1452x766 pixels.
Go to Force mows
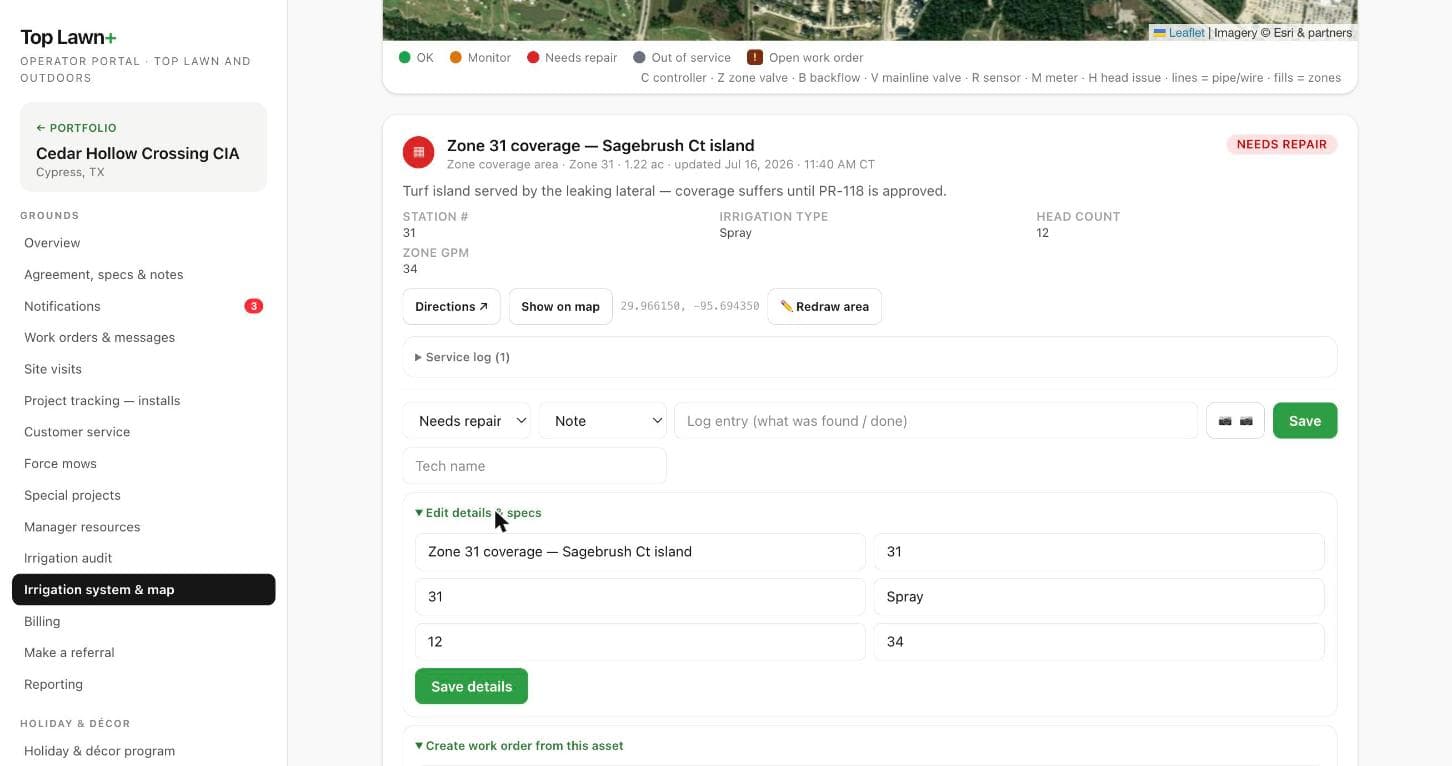coord(144,463)
